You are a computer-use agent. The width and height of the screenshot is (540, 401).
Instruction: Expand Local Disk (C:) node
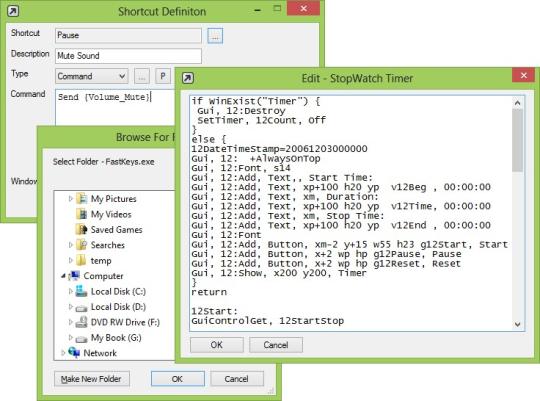pyautogui.click(x=71, y=291)
